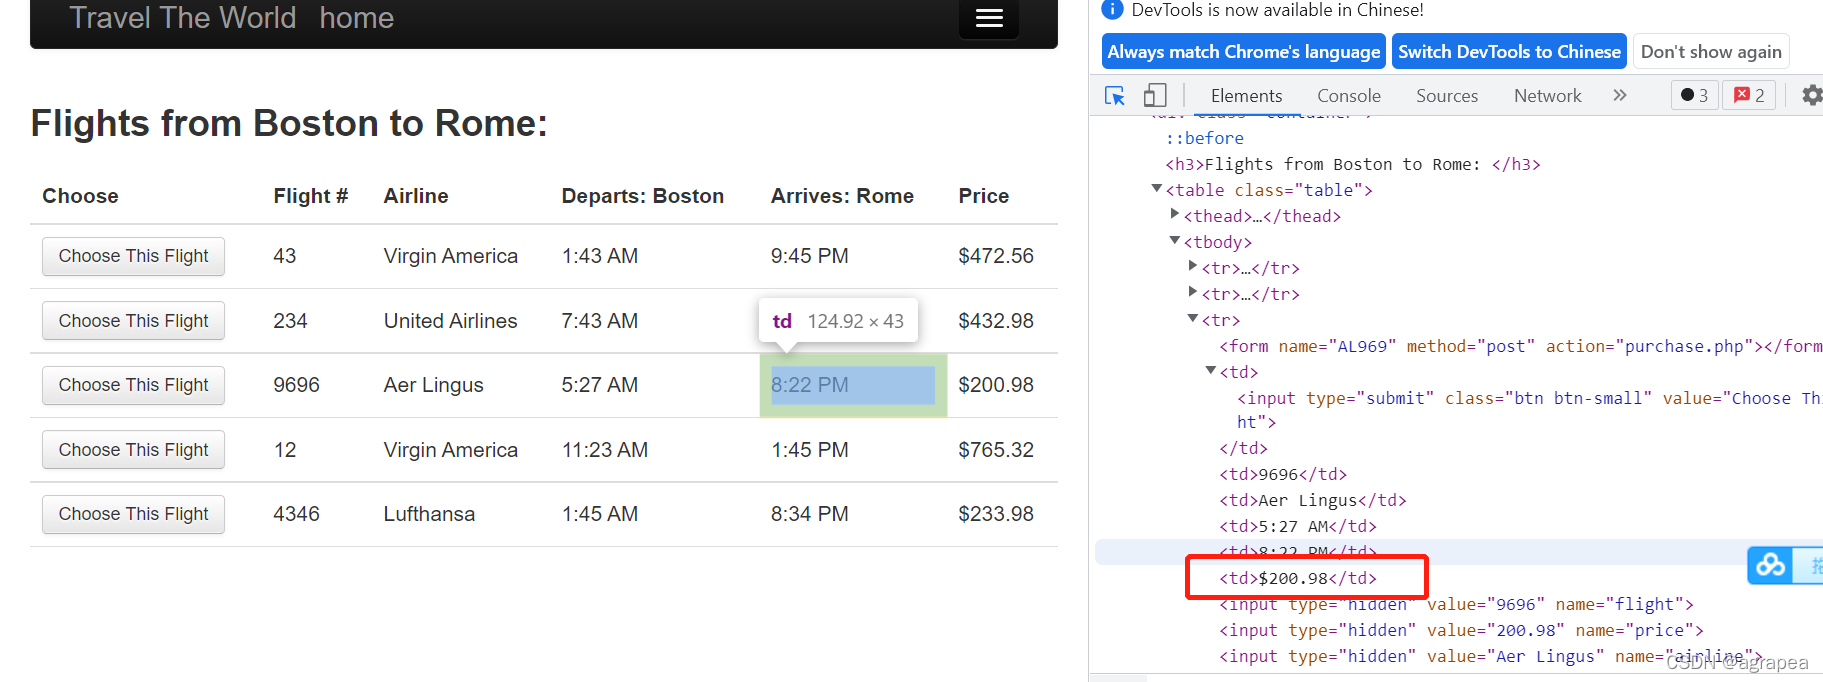The image size is (1823, 682).
Task: Click the Aer Lingus airline cell
Action: click(x=433, y=385)
